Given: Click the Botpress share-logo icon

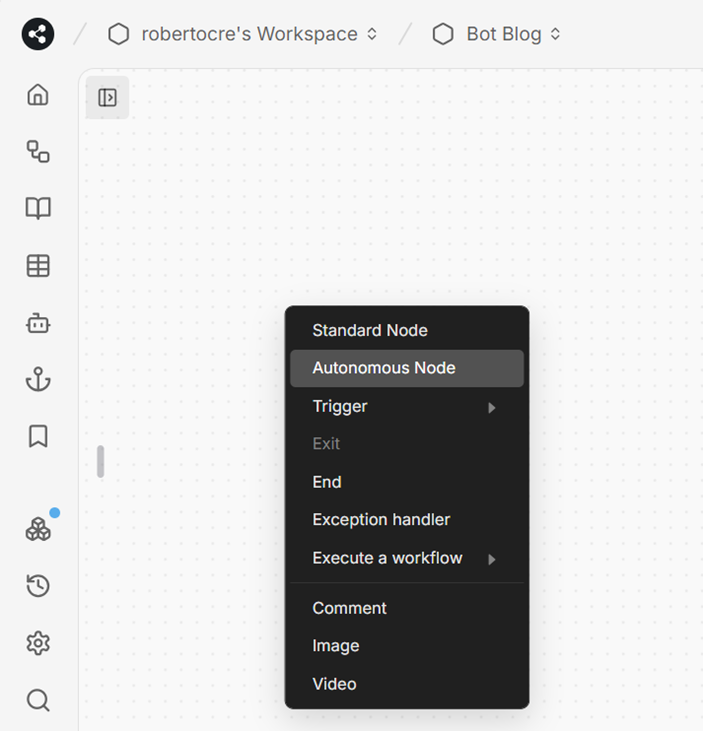Looking at the screenshot, I should (x=38, y=34).
